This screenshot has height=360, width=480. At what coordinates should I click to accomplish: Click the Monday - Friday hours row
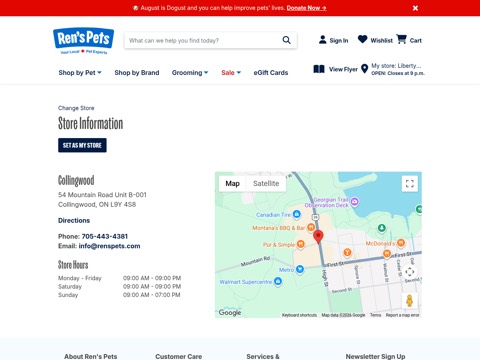119,278
